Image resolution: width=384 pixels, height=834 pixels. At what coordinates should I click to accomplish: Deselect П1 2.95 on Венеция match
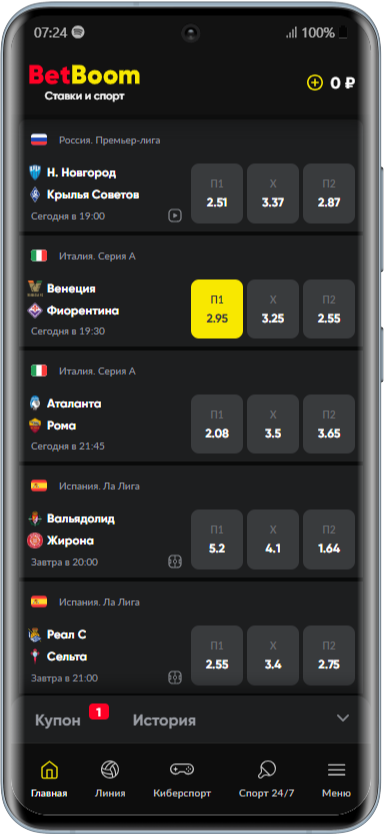(x=217, y=309)
